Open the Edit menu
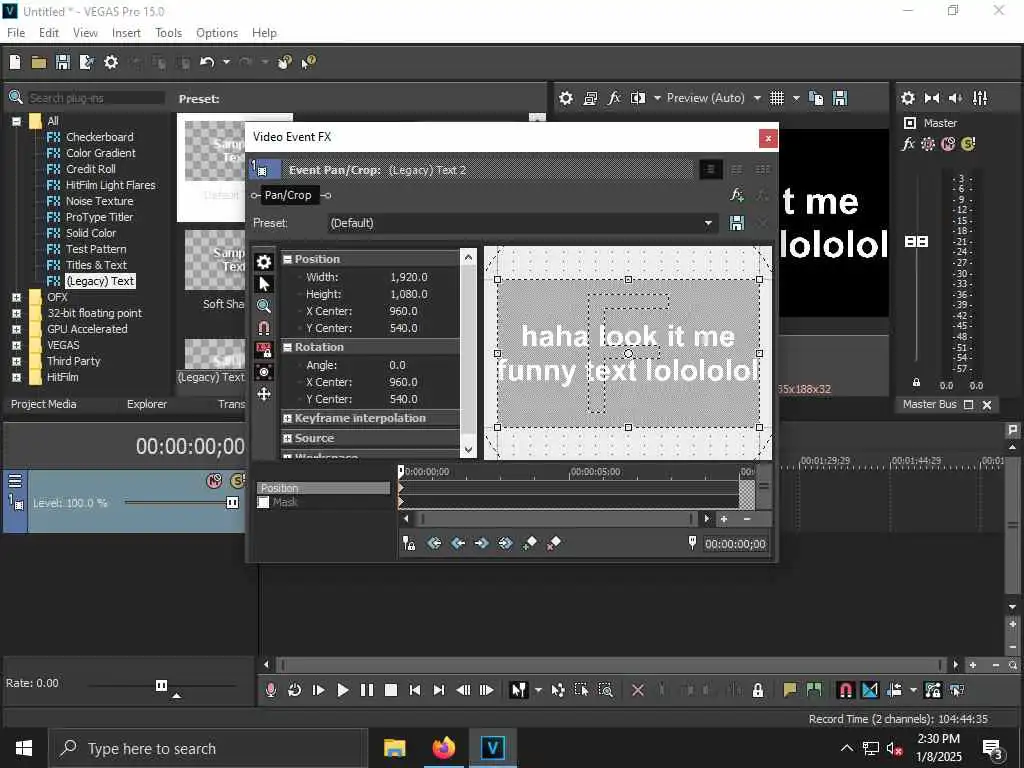 point(48,33)
